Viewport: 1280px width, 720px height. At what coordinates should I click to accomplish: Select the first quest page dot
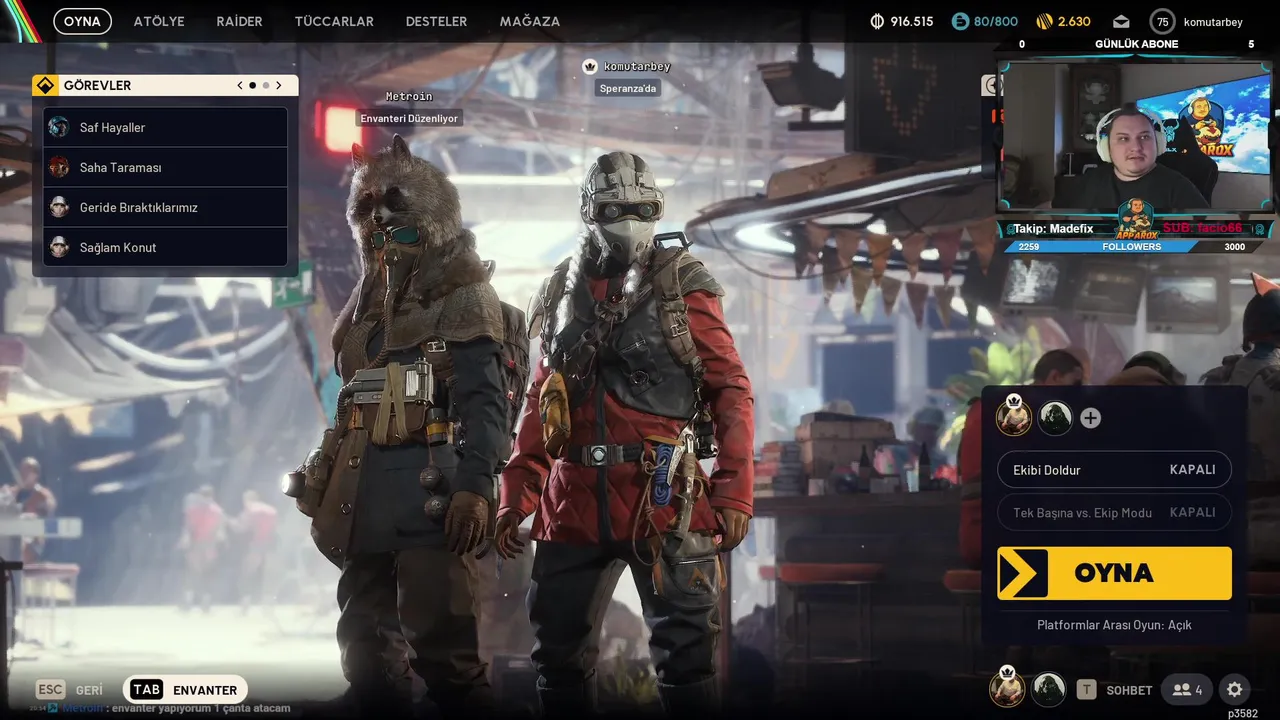(252, 85)
